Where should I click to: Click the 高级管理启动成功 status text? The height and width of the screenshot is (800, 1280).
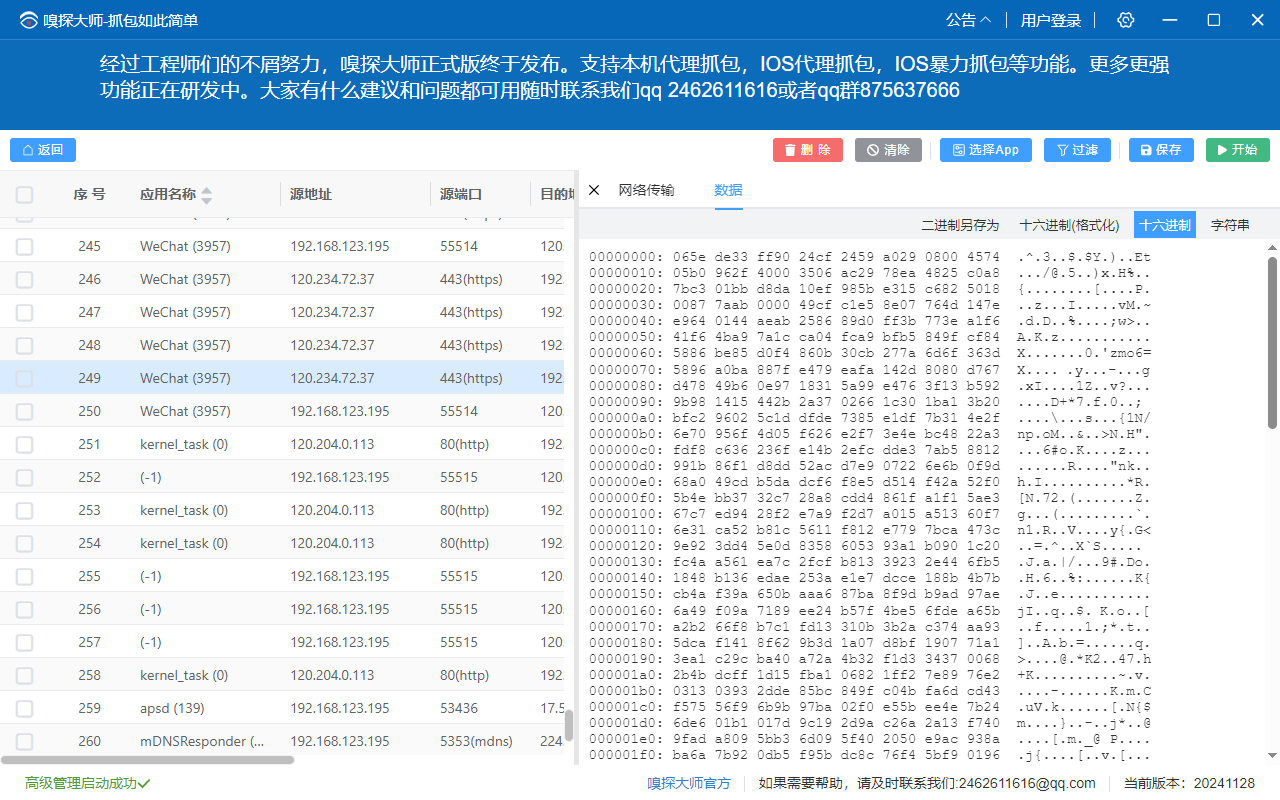click(x=87, y=783)
